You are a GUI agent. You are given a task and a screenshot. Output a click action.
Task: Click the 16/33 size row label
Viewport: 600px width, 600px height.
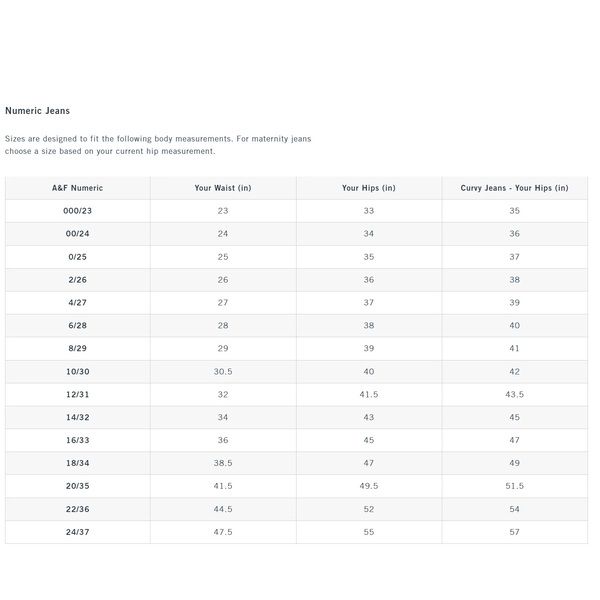click(77, 441)
